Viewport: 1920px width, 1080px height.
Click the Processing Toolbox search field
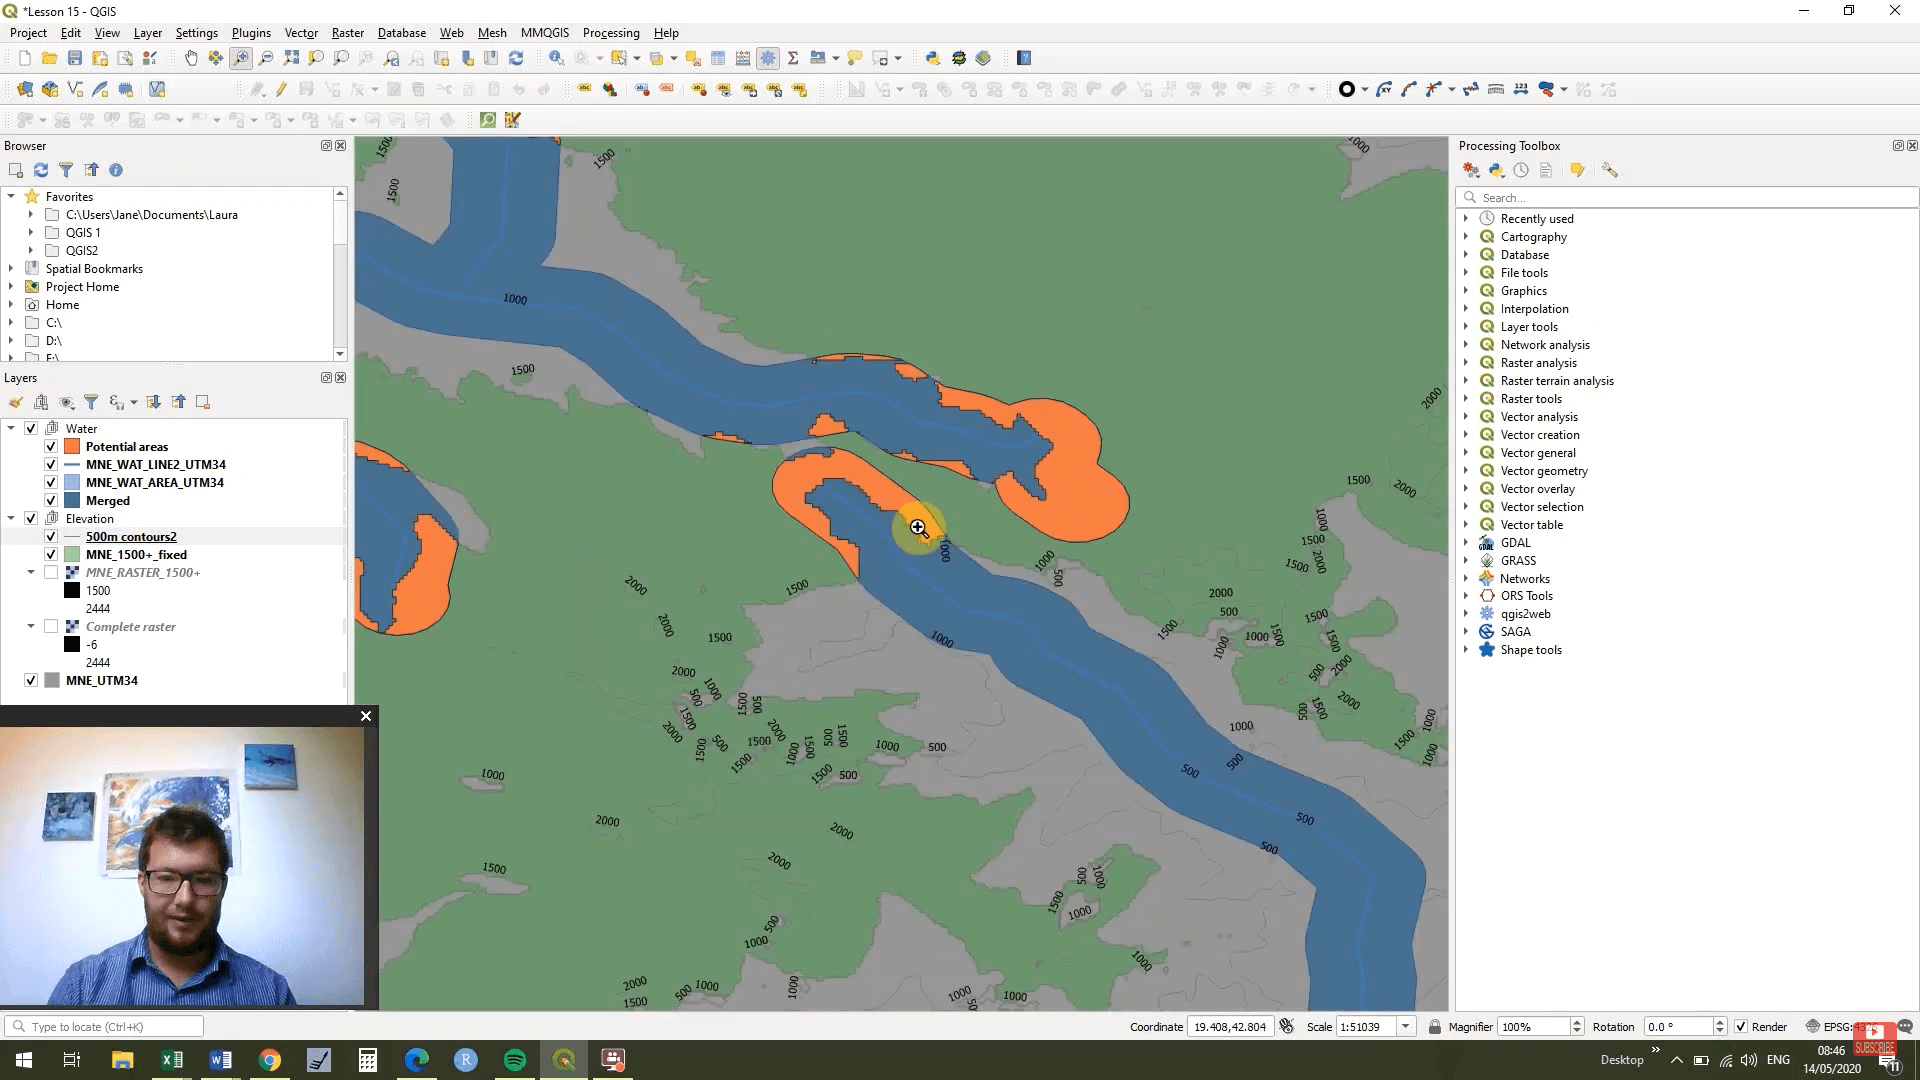pyautogui.click(x=1688, y=198)
